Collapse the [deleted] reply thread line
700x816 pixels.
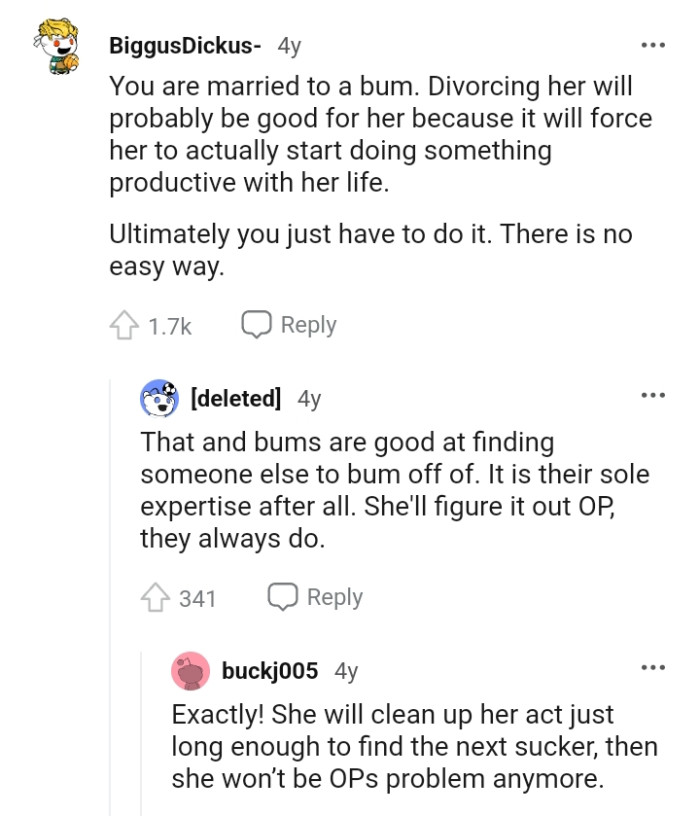[x=110, y=500]
